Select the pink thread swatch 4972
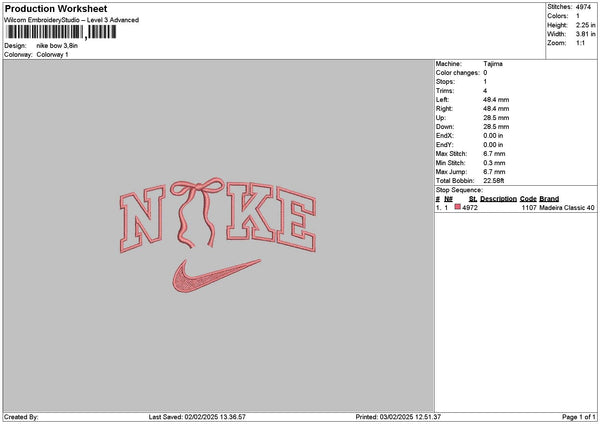600x424 pixels. tap(457, 207)
